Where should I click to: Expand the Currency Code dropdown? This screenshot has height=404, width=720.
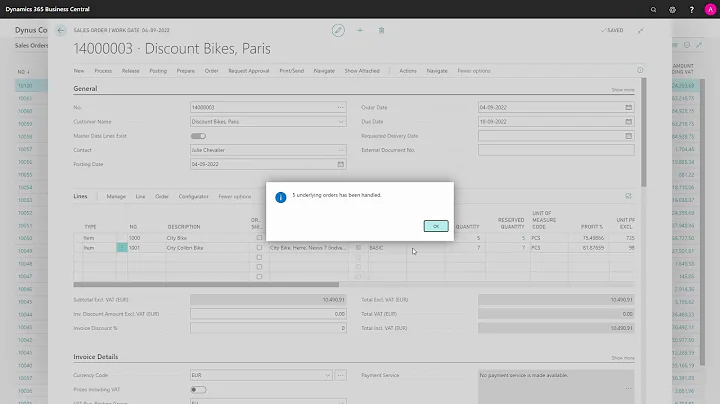(327, 375)
